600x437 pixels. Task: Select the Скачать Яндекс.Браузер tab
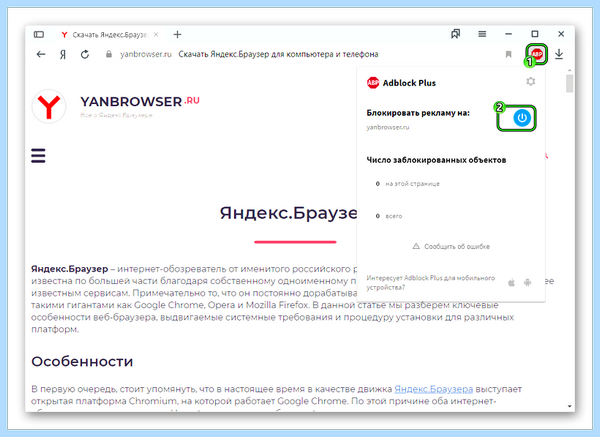[109, 35]
